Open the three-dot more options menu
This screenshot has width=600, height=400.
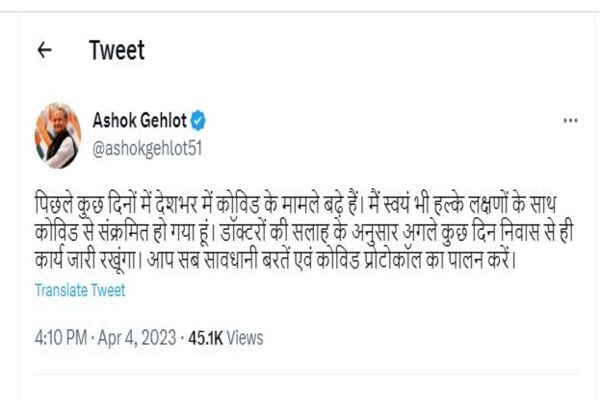click(x=570, y=120)
